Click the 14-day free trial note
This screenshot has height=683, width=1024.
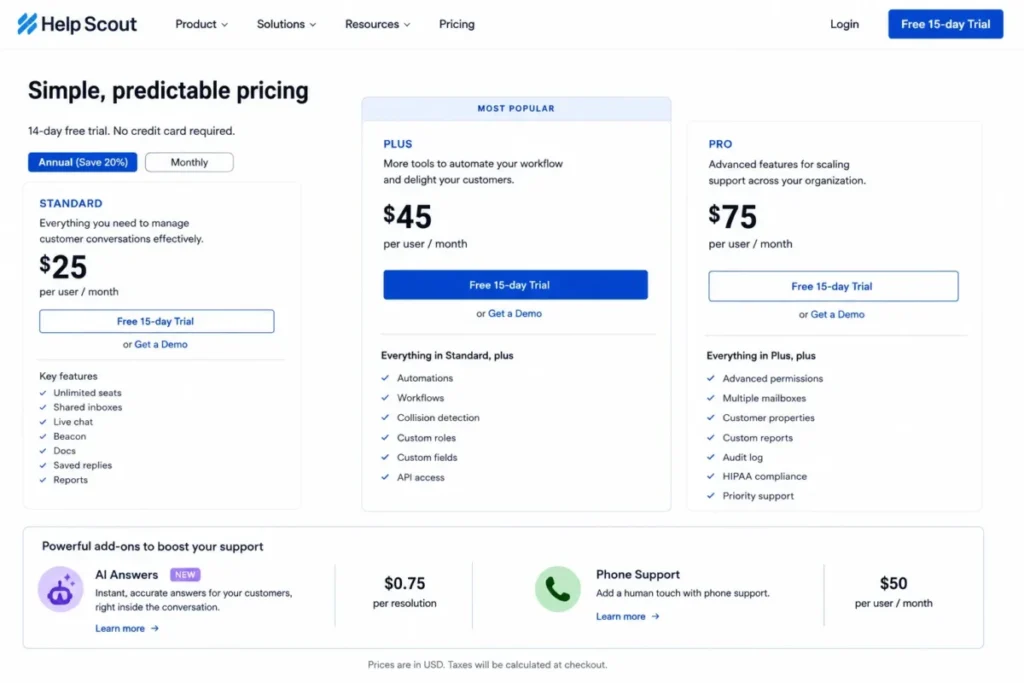131,131
